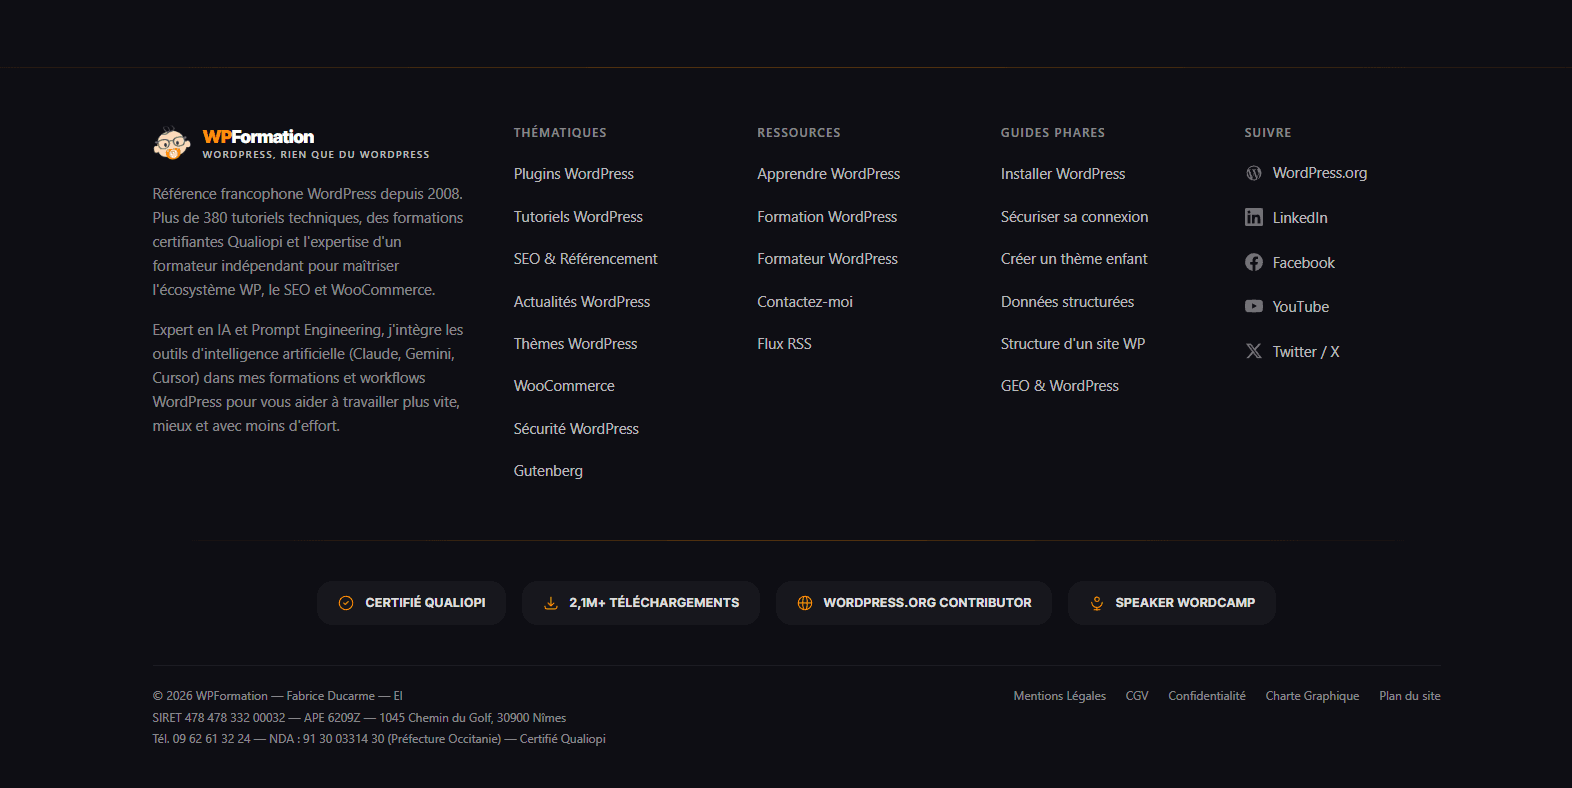Screen dimensions: 1572x788
Task: Open the Gutenberg topic link
Action: [x=548, y=471]
